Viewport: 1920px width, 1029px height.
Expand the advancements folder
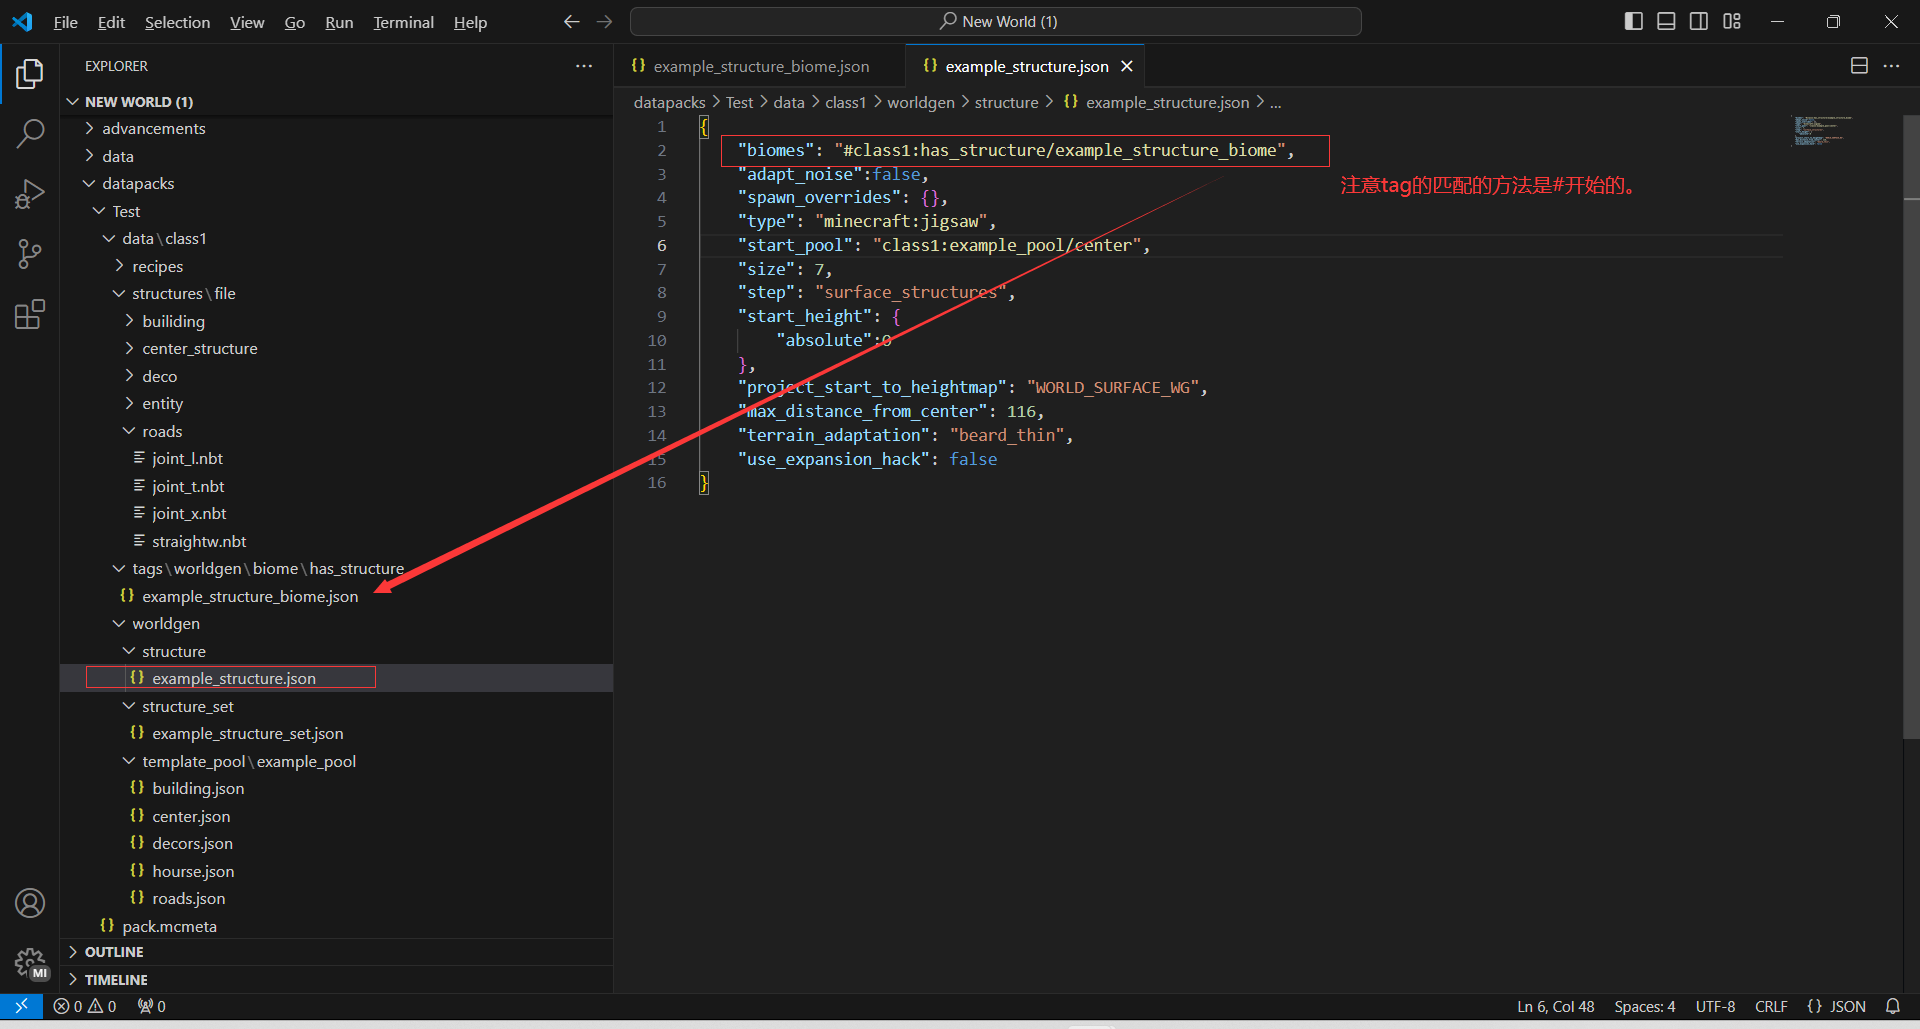click(336, 128)
